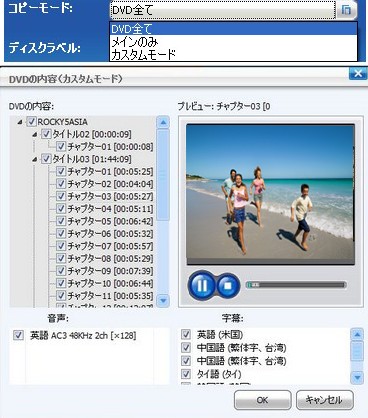Uncheck チャプター10 [00:06:44]
The image size is (368, 418).
pyautogui.click(x=61, y=283)
